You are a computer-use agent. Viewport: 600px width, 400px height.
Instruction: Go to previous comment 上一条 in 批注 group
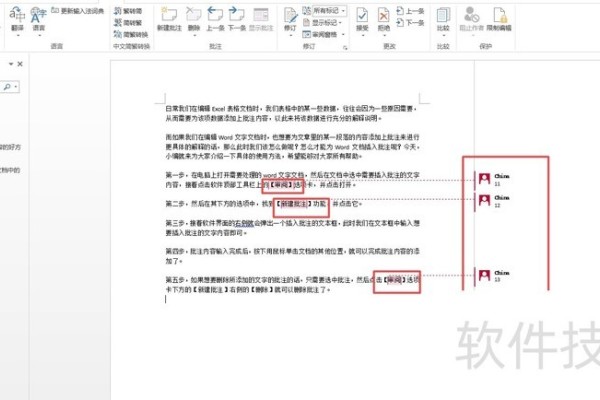pos(215,19)
